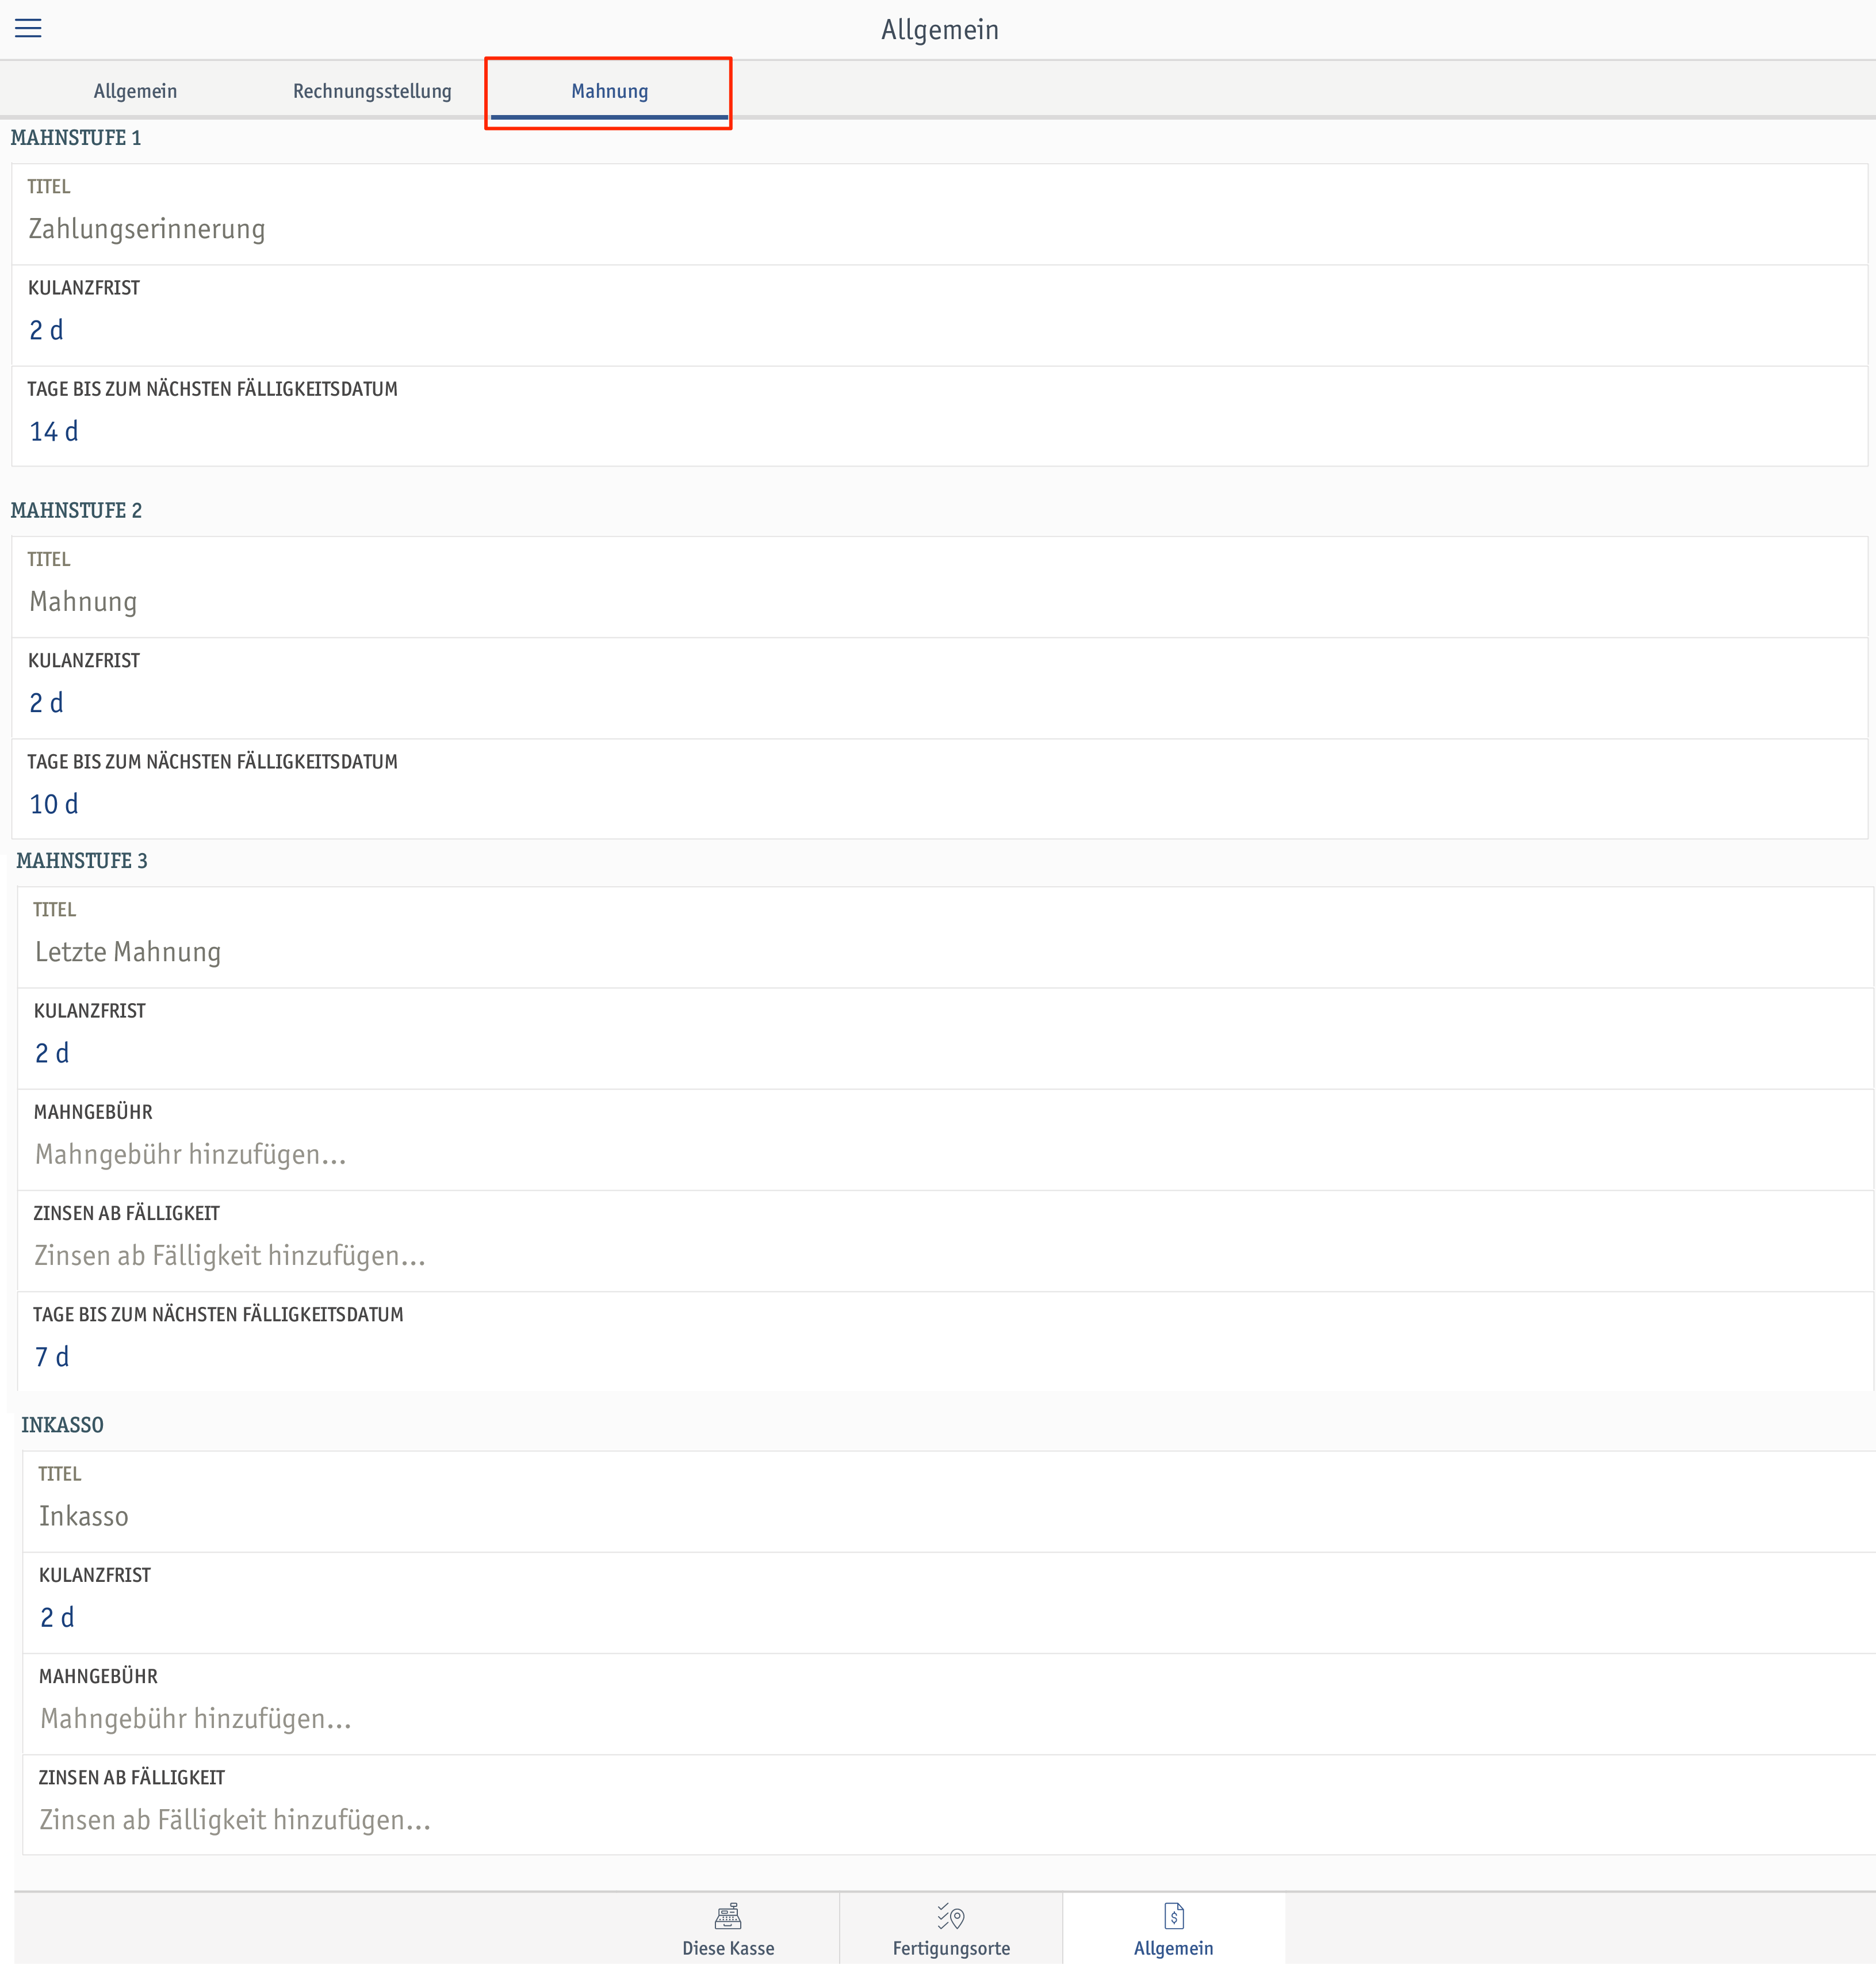Click the Allgemein document icon in bottom bar
The height and width of the screenshot is (1965, 1876).
click(x=1174, y=1915)
